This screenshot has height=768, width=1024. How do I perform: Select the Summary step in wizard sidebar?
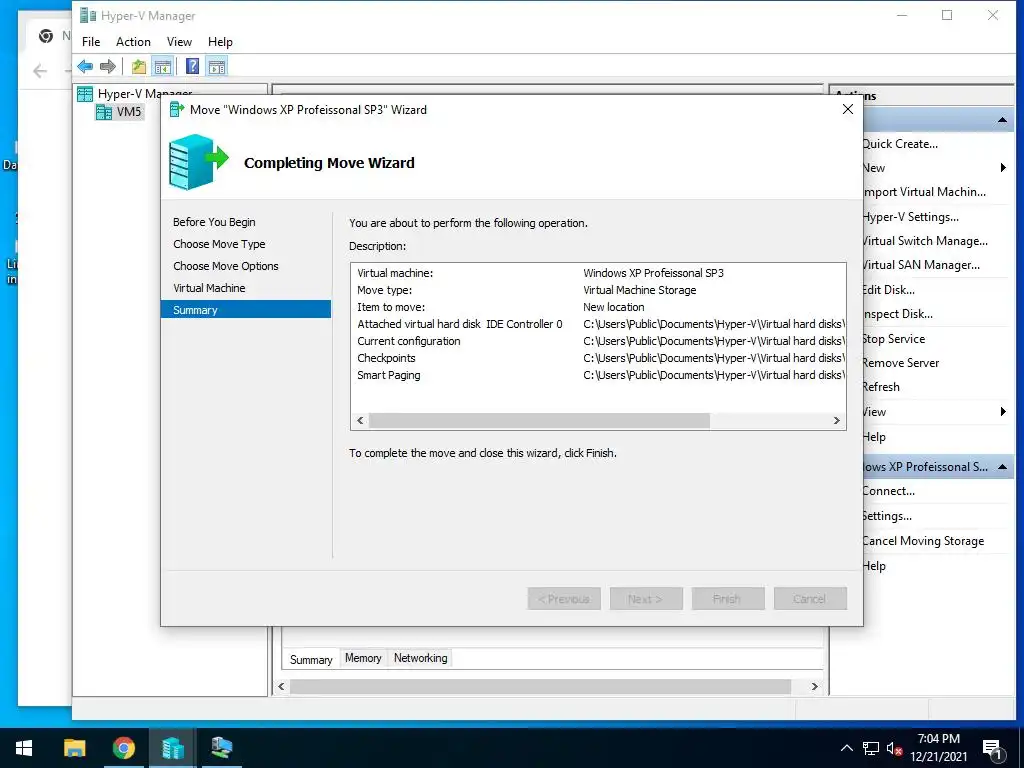(246, 310)
